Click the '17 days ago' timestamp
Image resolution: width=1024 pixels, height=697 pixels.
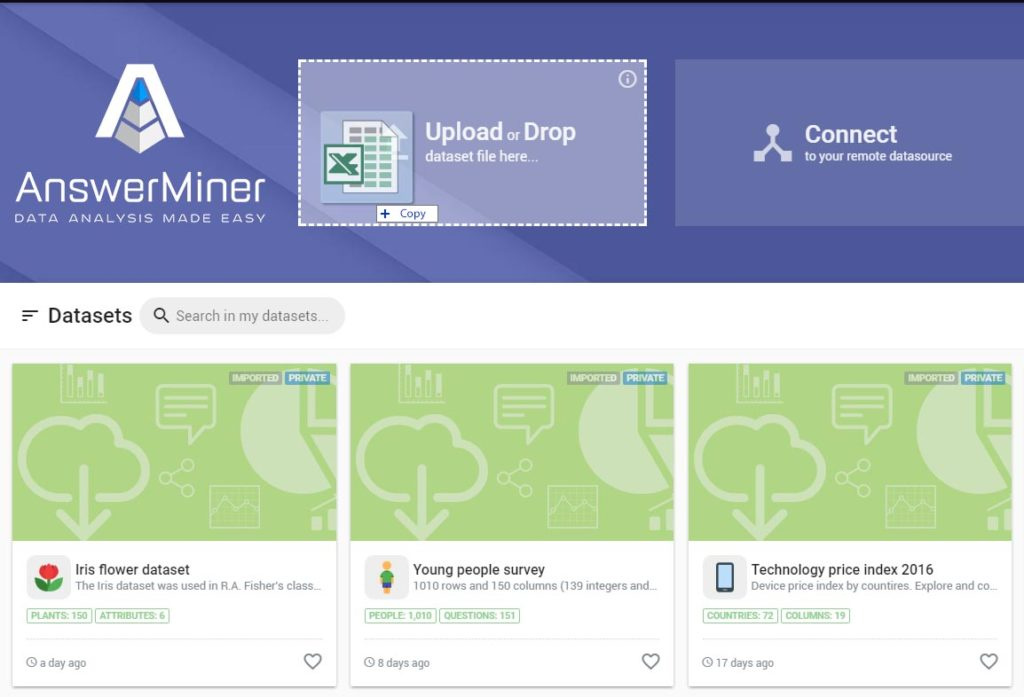744,663
